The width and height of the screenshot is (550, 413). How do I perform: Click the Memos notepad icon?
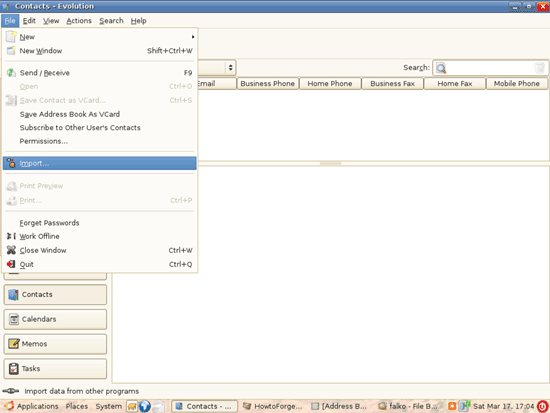coord(14,344)
